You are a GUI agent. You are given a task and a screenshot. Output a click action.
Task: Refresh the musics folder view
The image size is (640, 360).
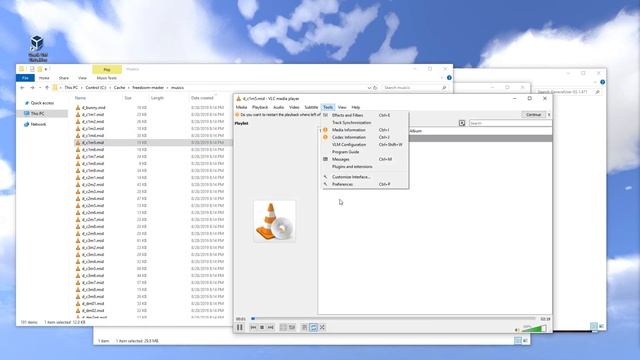point(375,88)
